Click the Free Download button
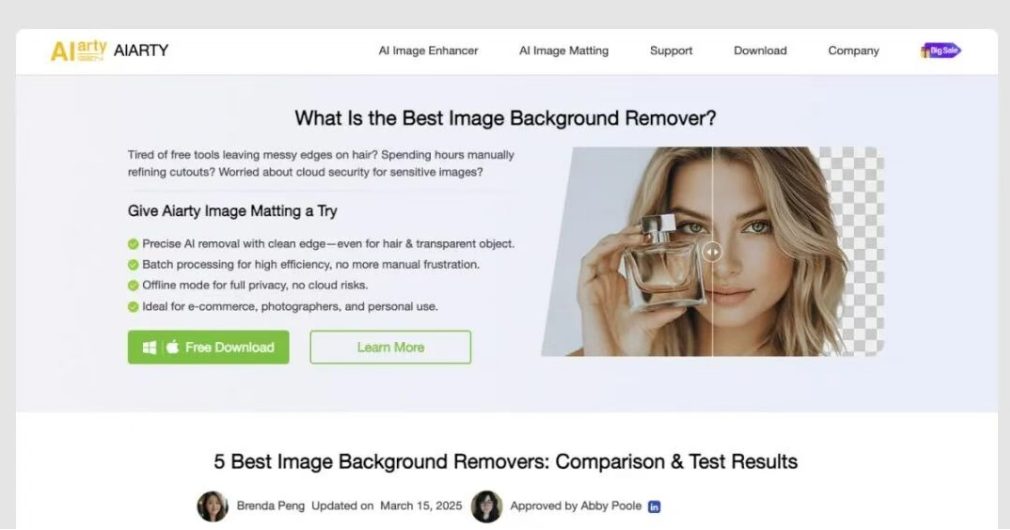Image resolution: width=1010 pixels, height=530 pixels. [x=208, y=347]
